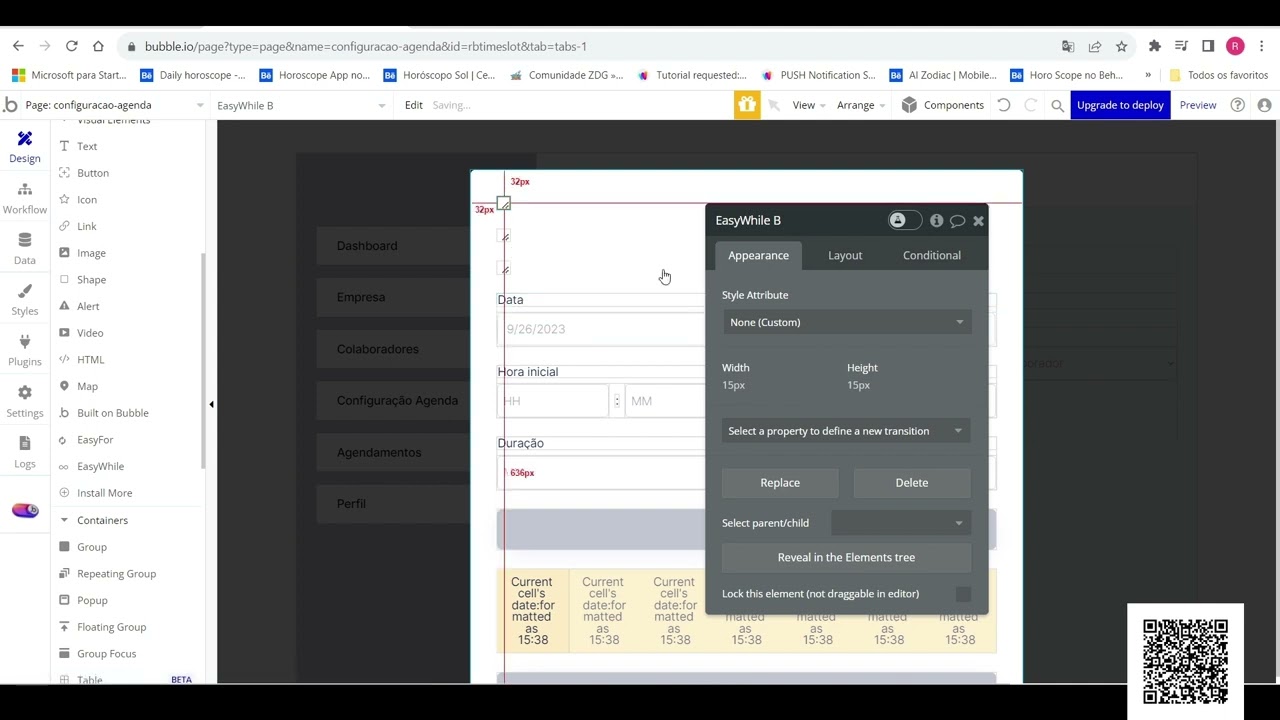Click Upgrade to deploy button

coord(1120,105)
